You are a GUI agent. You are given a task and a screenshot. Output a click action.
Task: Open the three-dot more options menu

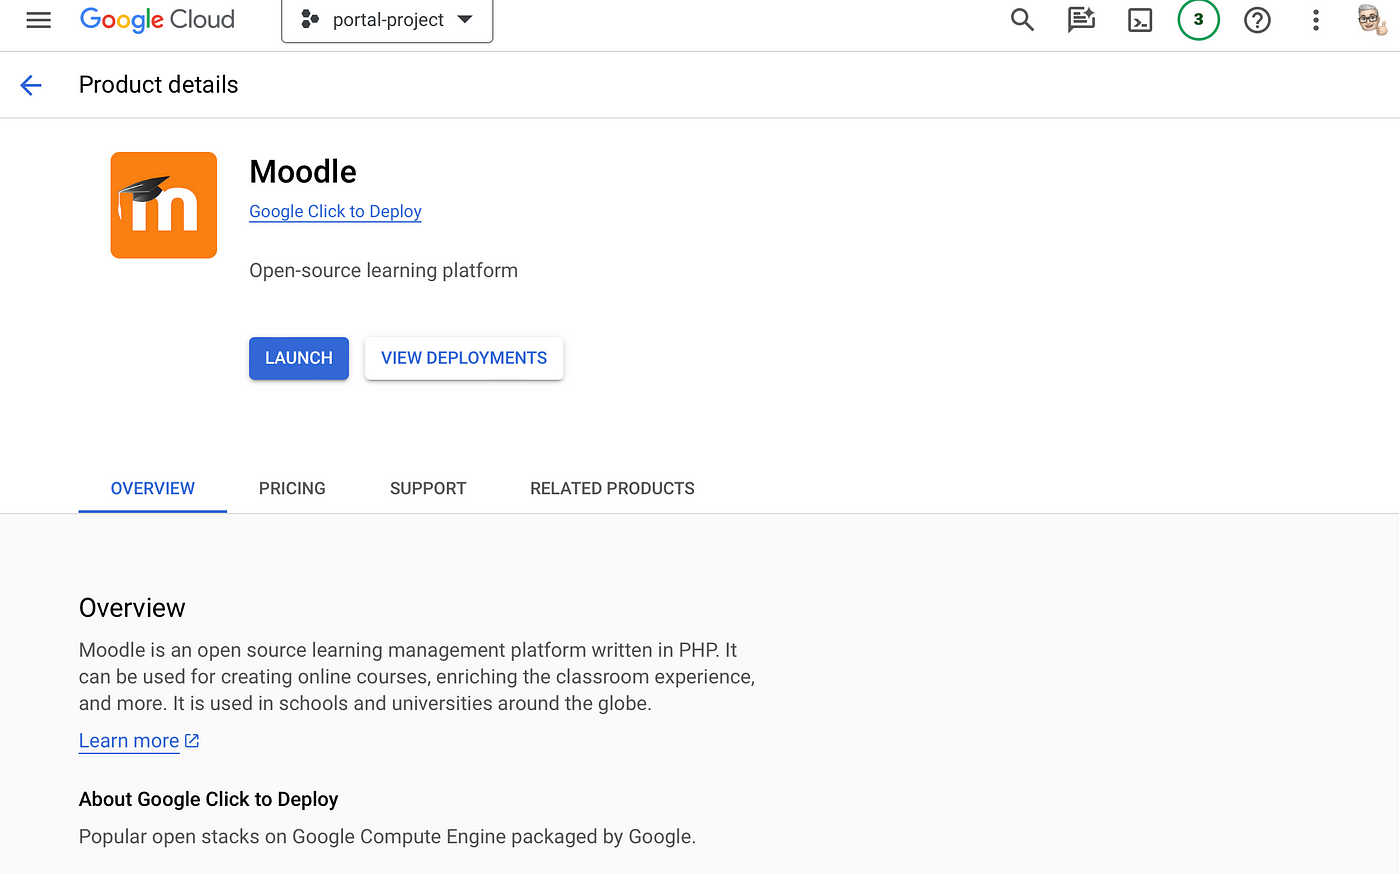pos(1316,20)
